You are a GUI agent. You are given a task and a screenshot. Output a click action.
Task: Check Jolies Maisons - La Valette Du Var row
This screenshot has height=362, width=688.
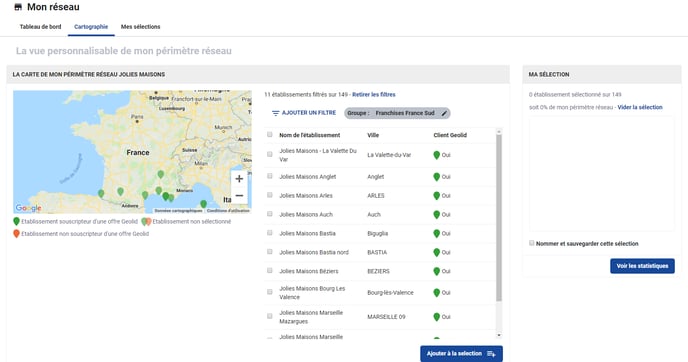click(x=269, y=154)
